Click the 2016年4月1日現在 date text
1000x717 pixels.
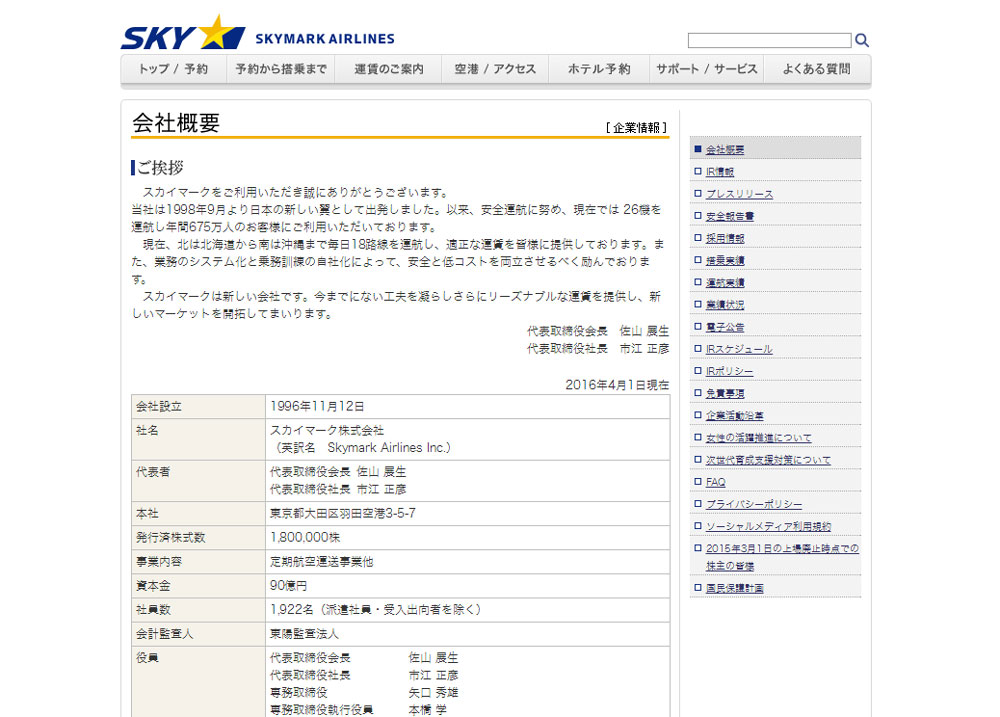click(x=617, y=385)
